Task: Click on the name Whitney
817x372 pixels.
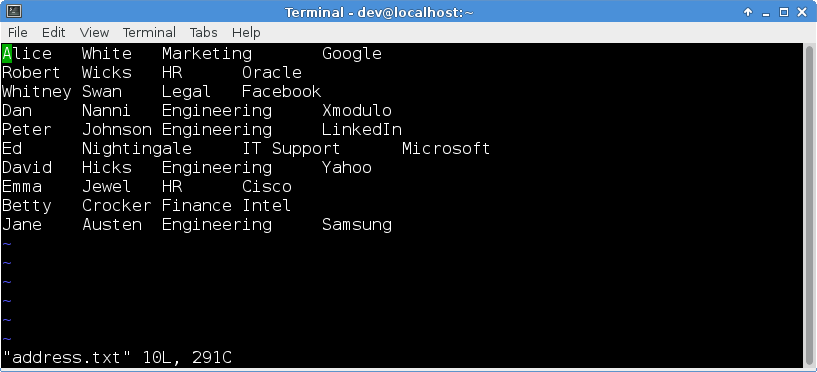Action: click(x=36, y=92)
